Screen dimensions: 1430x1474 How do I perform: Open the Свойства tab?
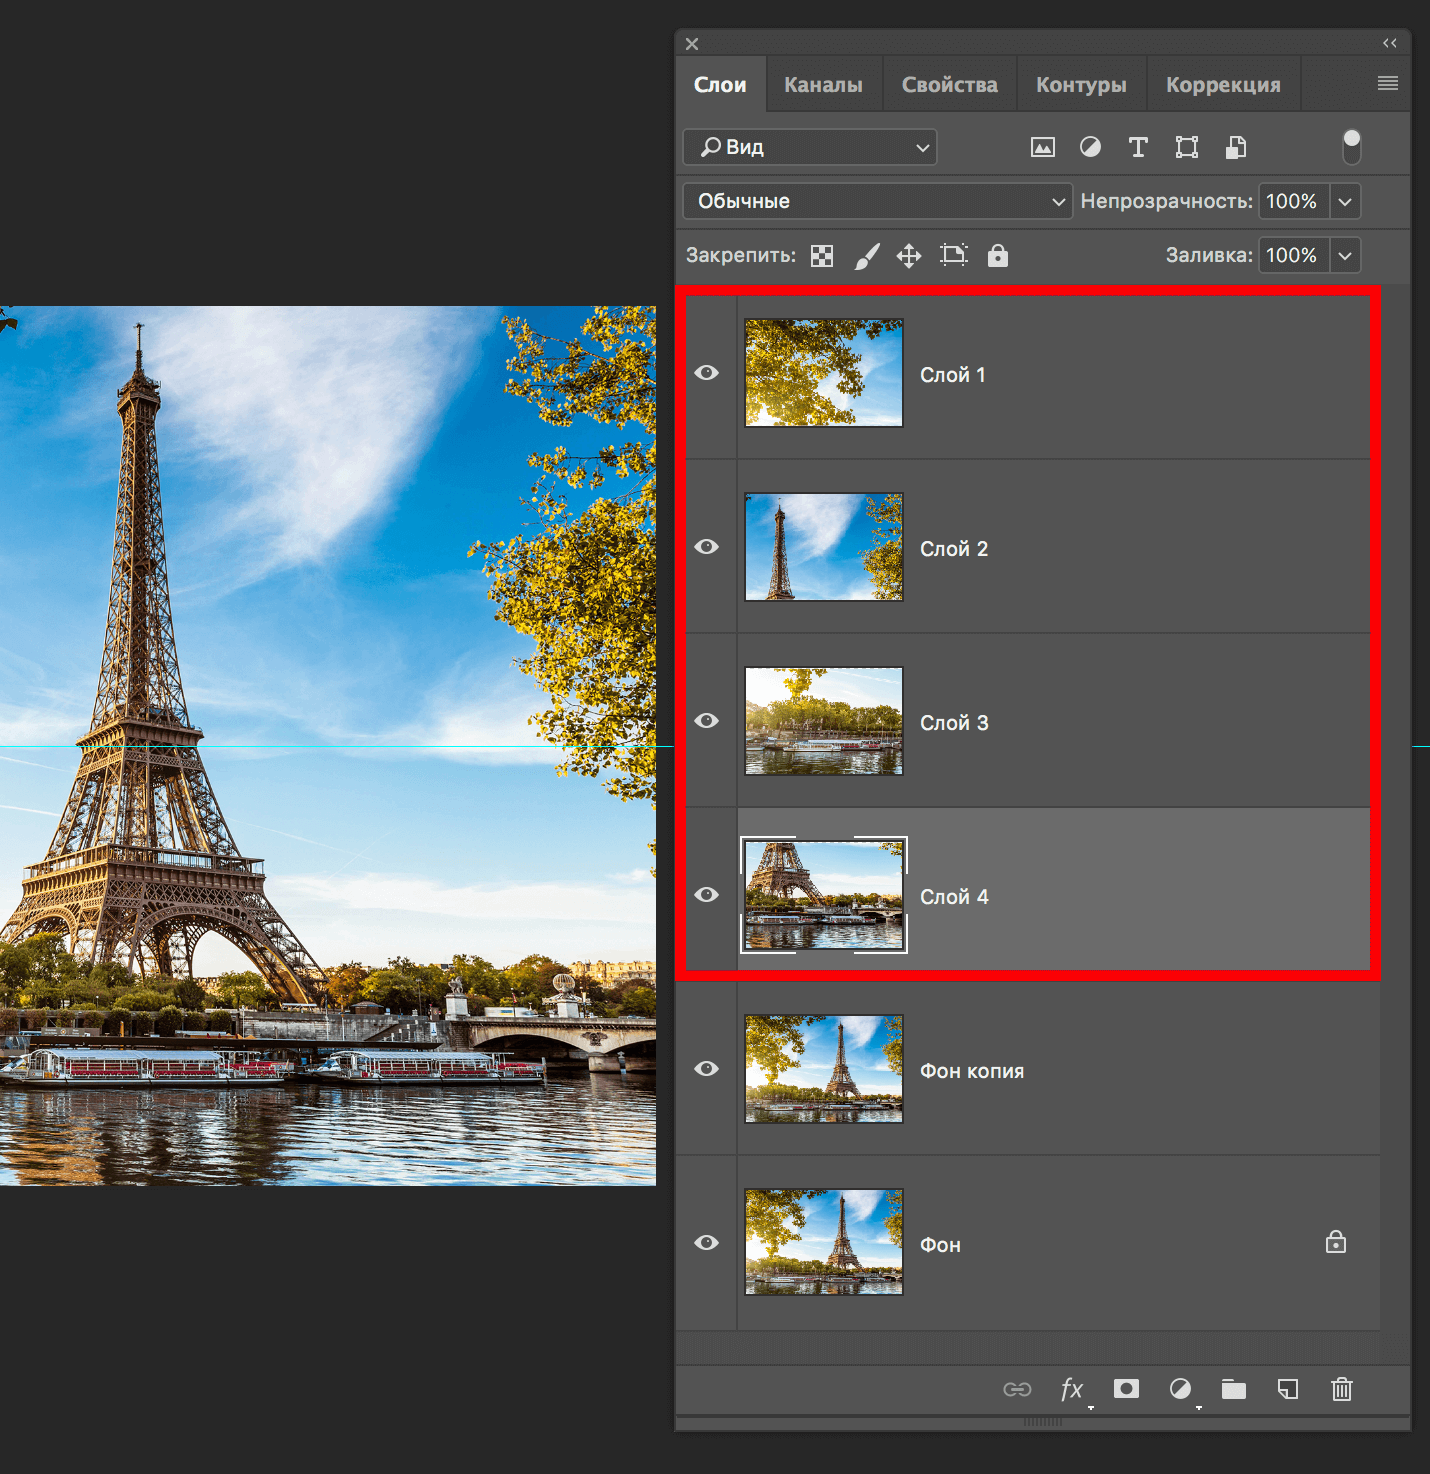pos(949,85)
